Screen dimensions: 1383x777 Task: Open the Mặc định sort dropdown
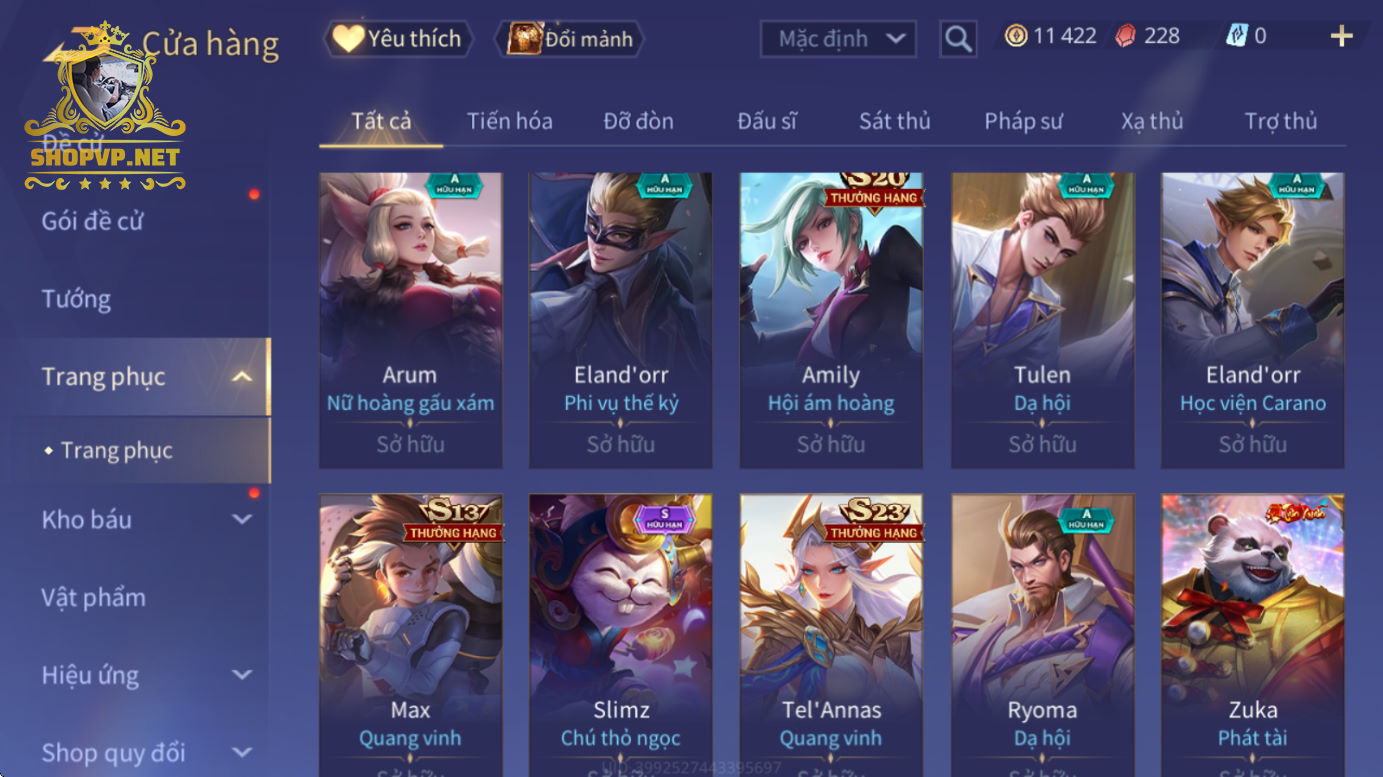(838, 39)
